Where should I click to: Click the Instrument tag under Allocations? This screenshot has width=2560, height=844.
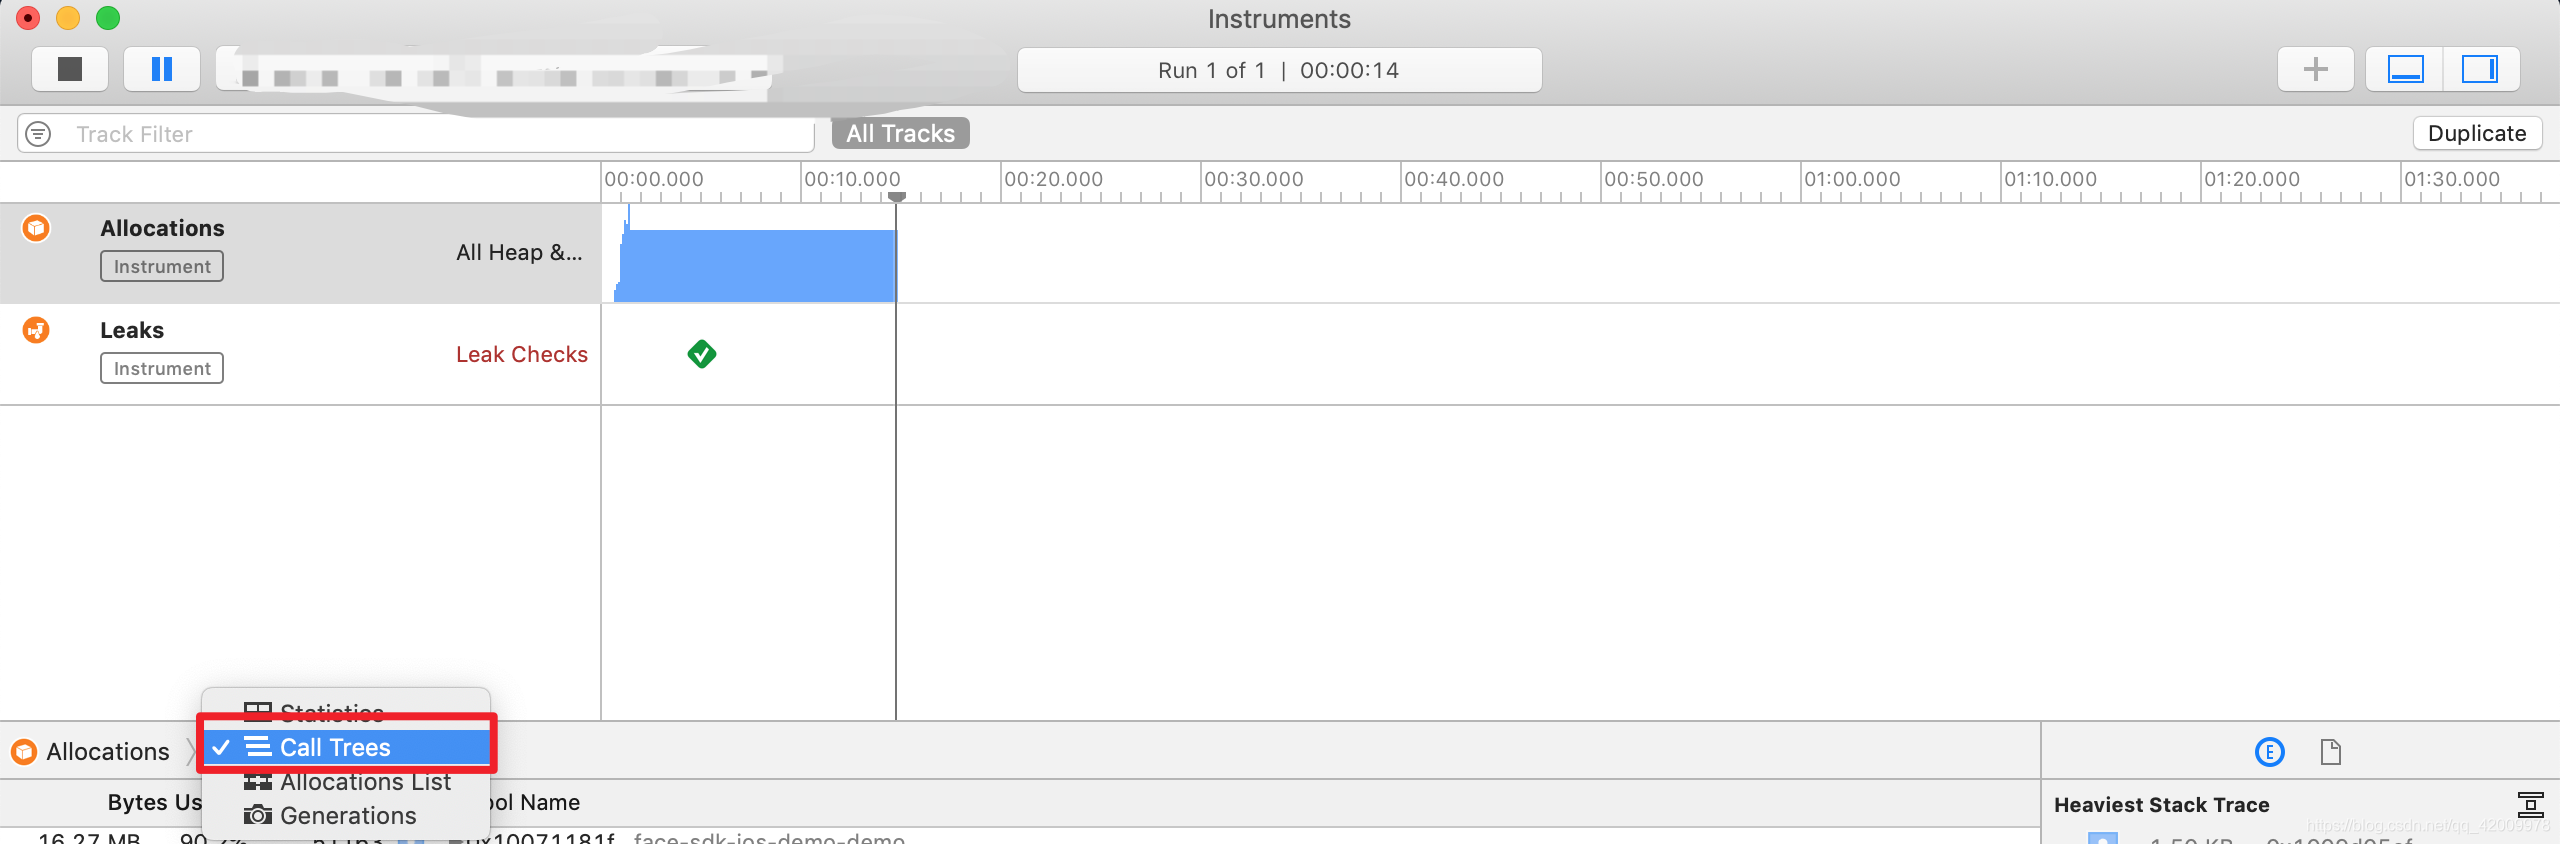click(x=162, y=266)
